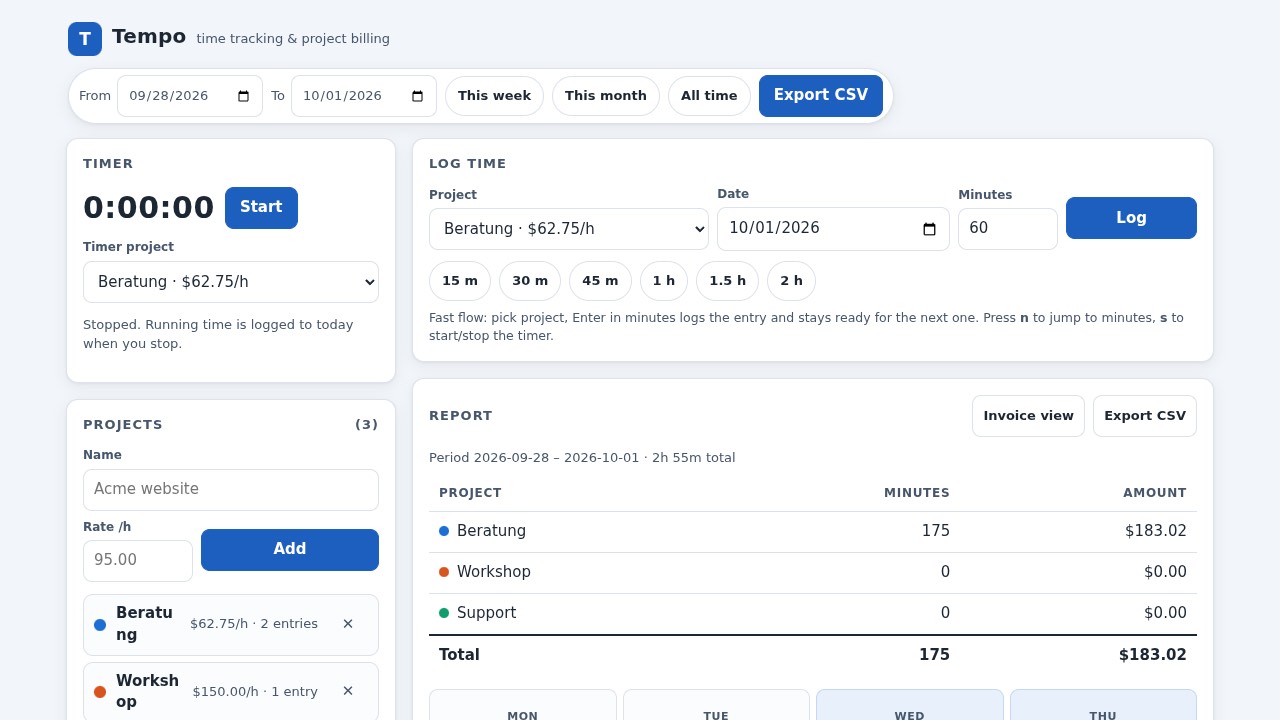Add the new project
The image size is (1280, 720).
290,550
